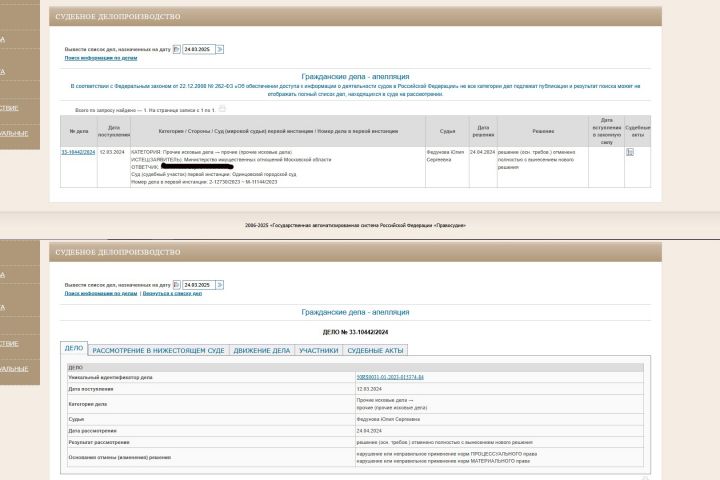
Task: Click the 'Уникальный идентификатор дела' row label
Action: pyautogui.click(x=110, y=377)
